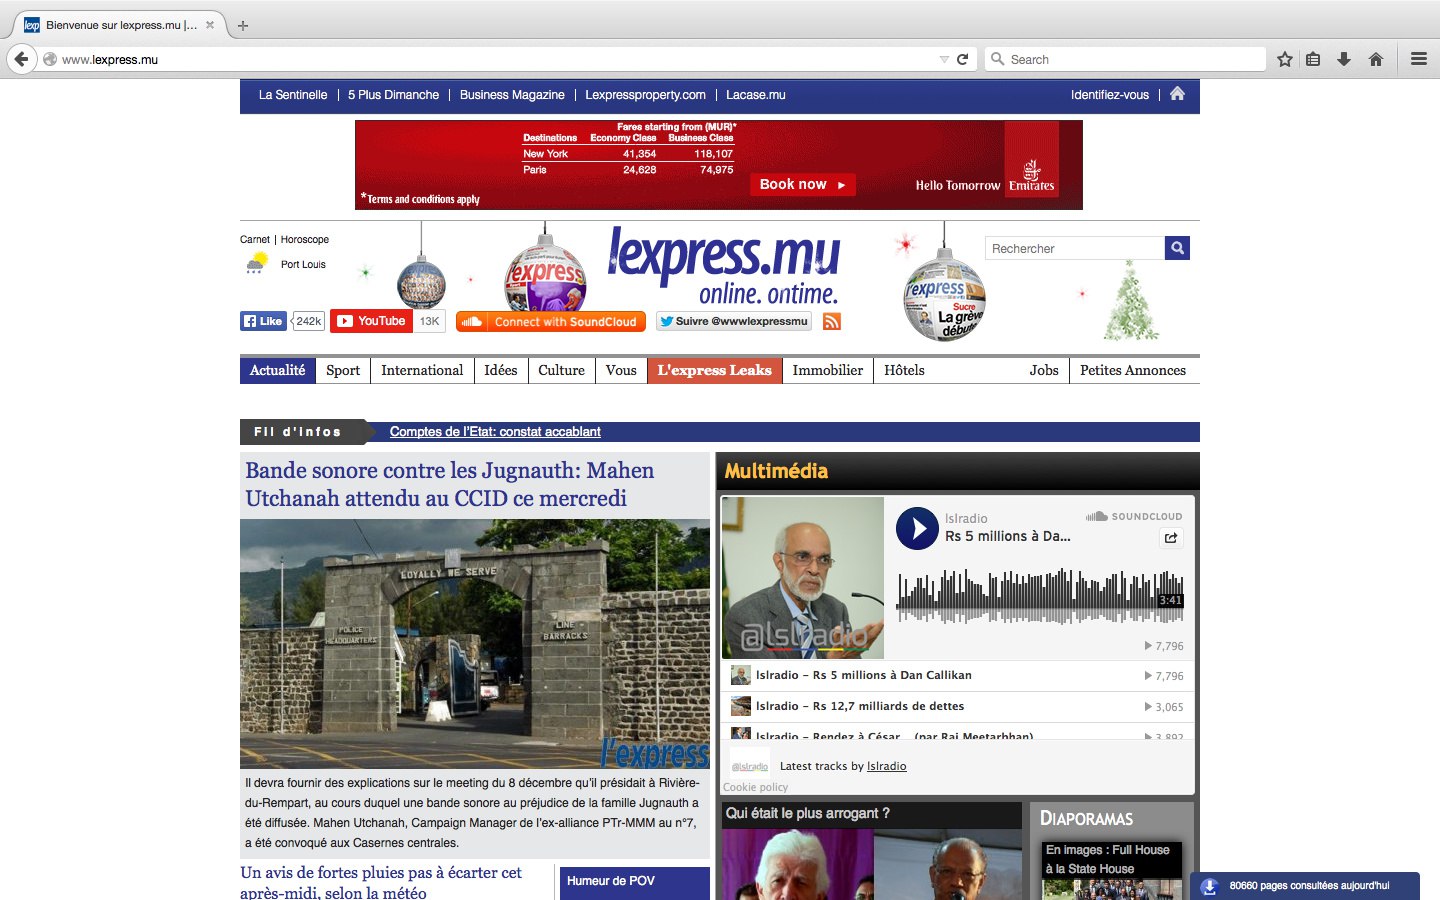
Task: Visit La Sentinelle link
Action: click(293, 95)
